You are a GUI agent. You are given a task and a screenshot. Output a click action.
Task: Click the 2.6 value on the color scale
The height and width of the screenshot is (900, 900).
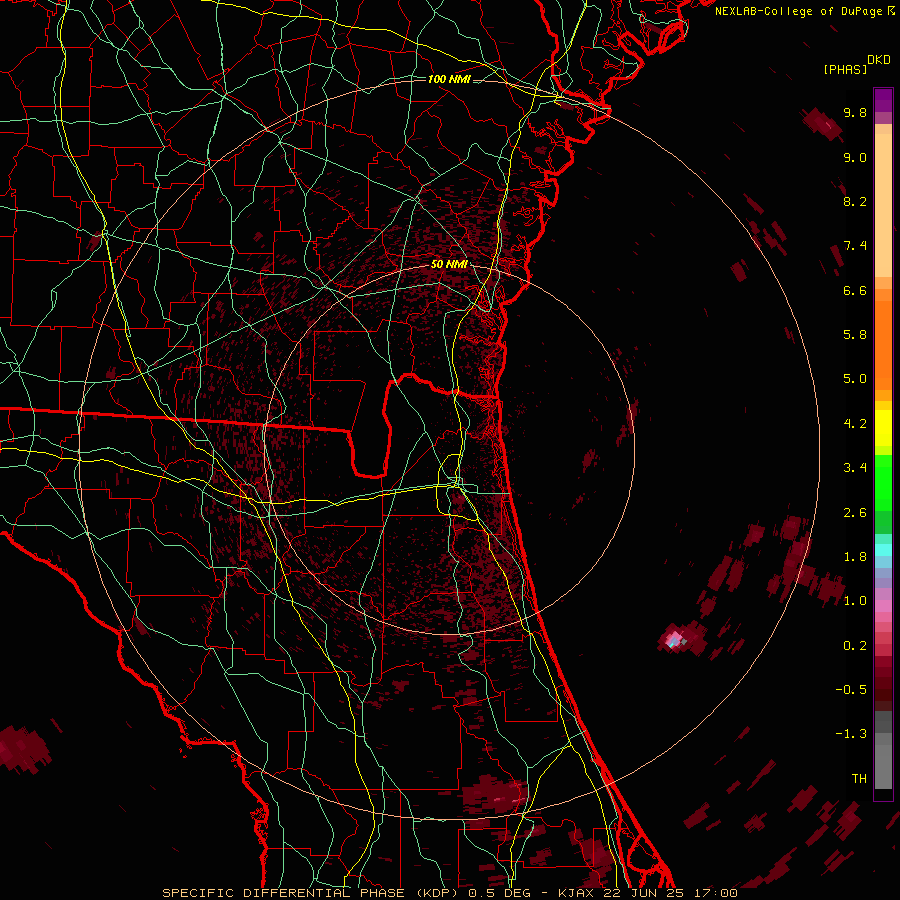coord(855,513)
